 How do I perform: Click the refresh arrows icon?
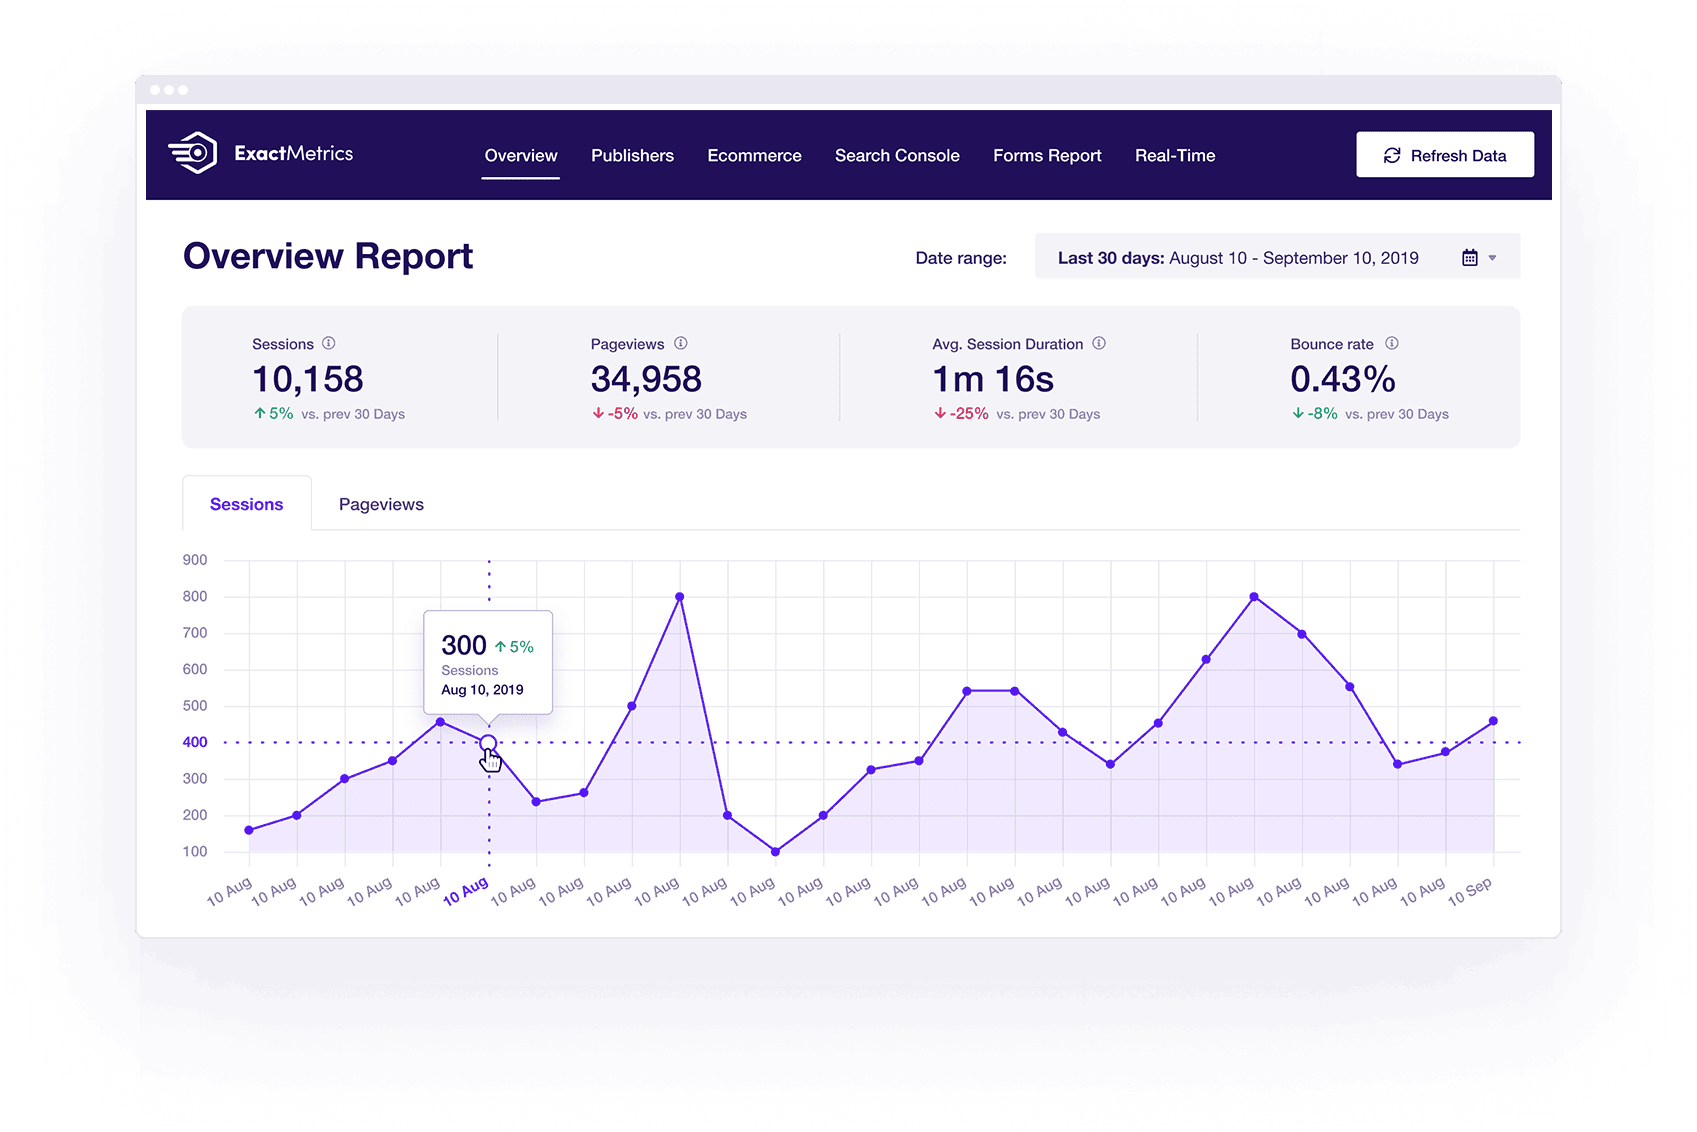1392,155
